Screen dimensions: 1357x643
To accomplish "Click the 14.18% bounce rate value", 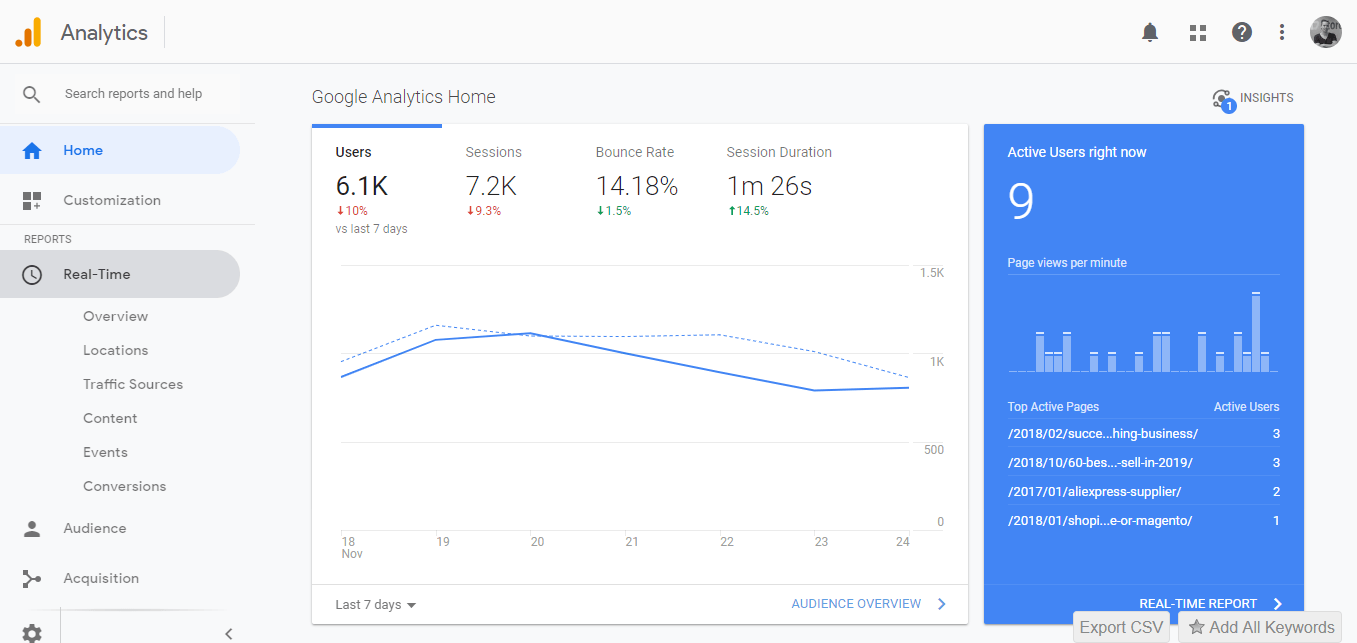I will (x=637, y=186).
